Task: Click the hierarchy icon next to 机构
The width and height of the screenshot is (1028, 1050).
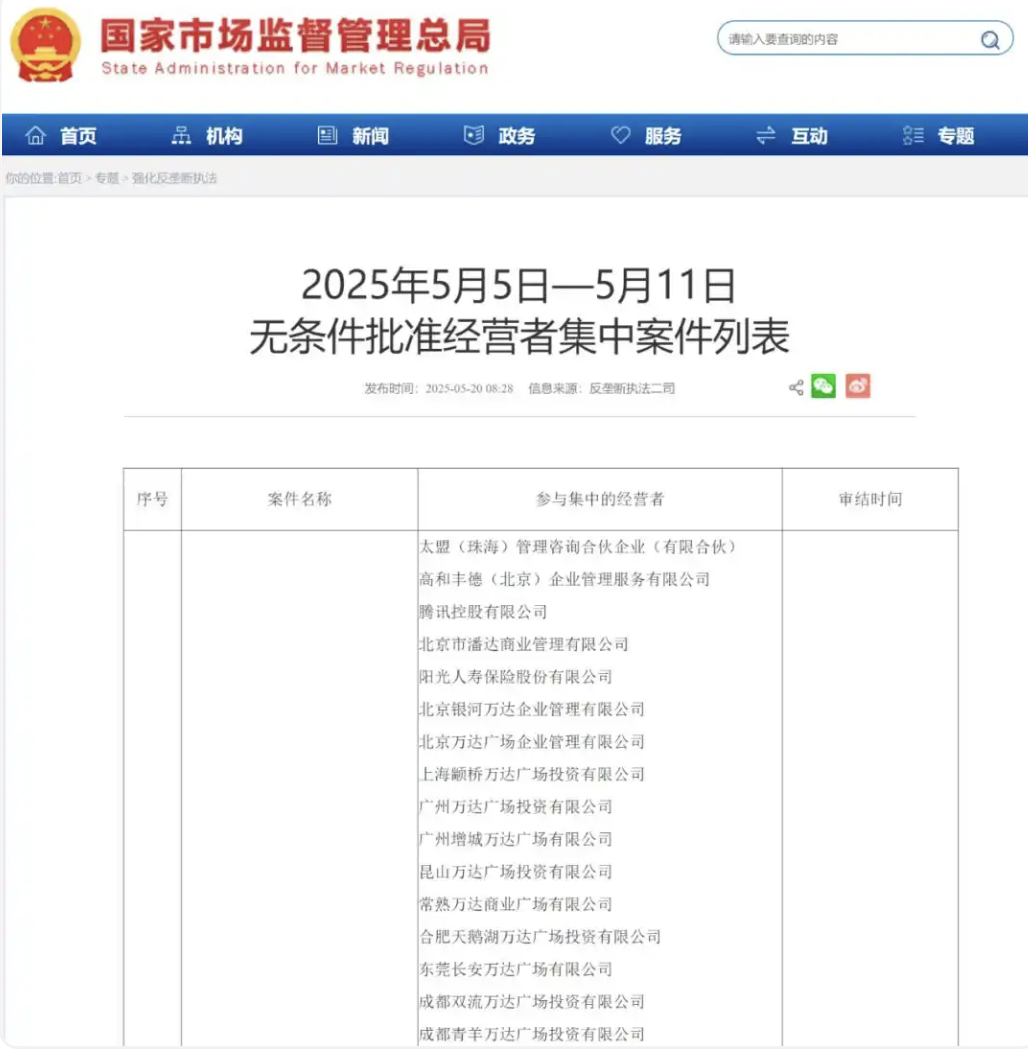Action: (x=181, y=136)
